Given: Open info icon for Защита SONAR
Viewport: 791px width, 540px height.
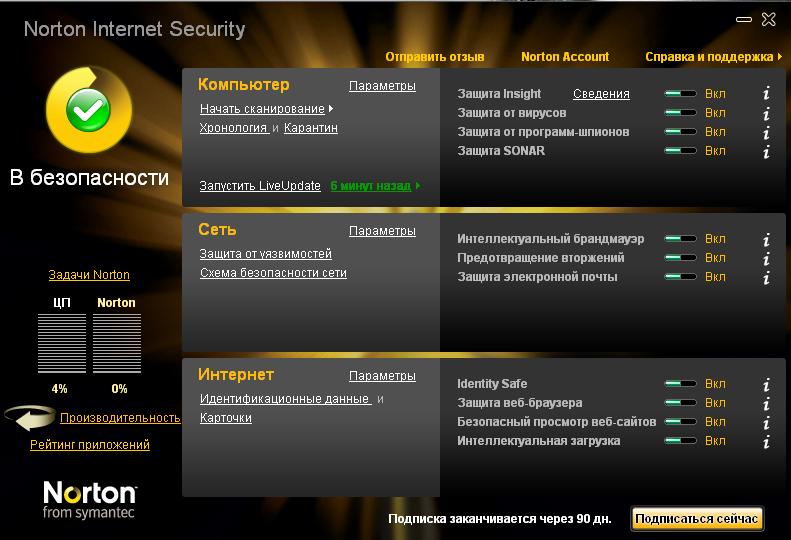Looking at the screenshot, I should (766, 151).
